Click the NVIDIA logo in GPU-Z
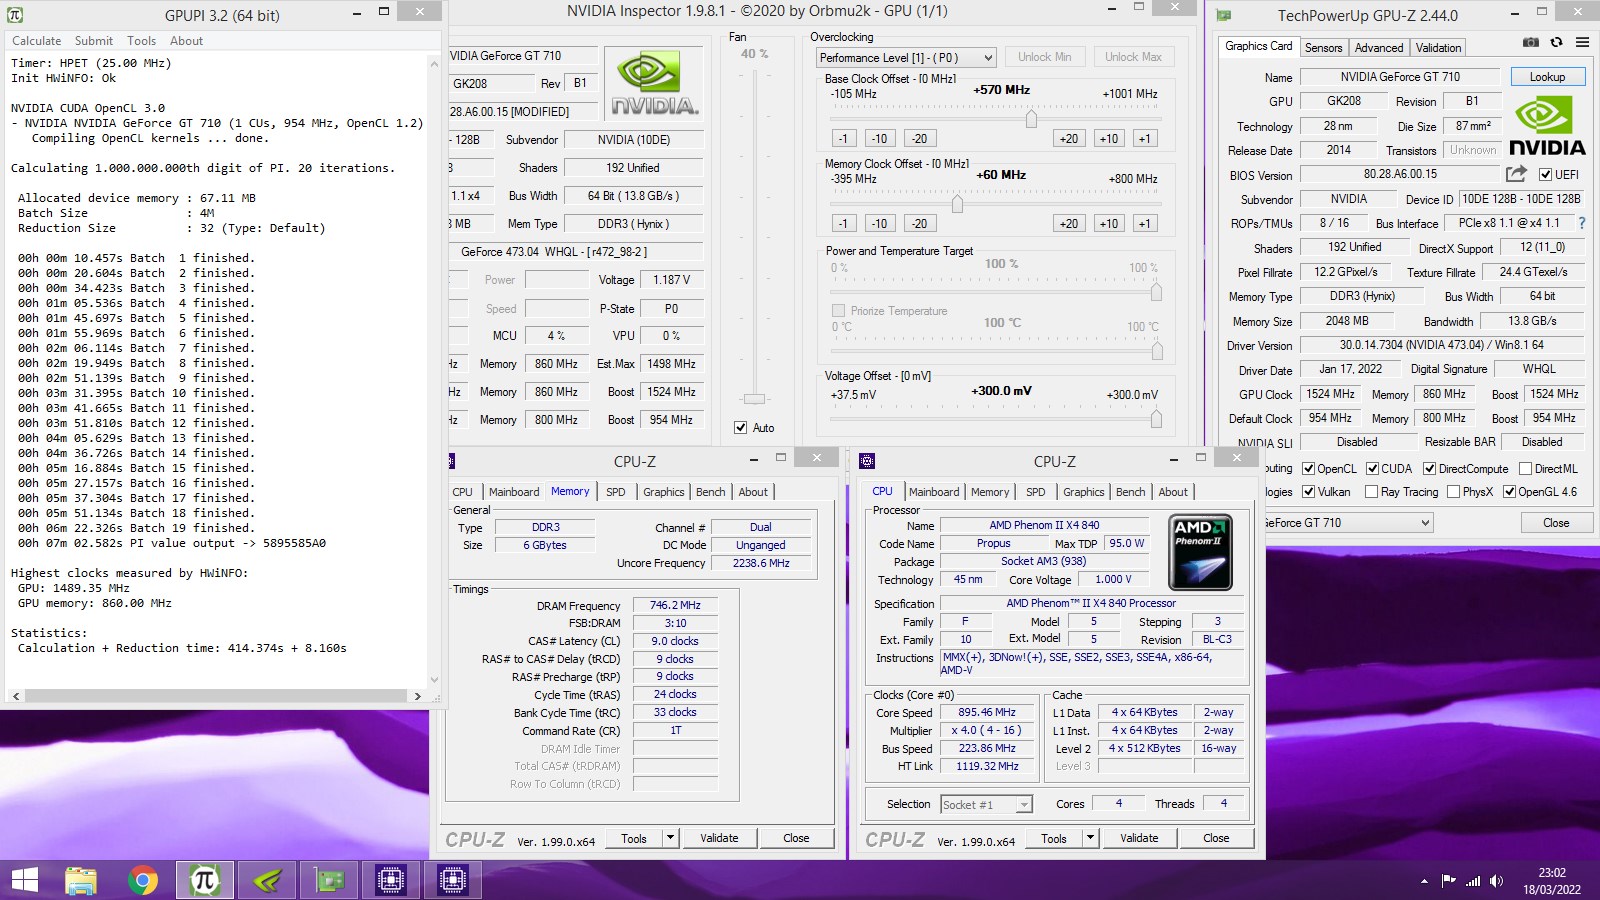The image size is (1600, 900). click(1547, 127)
